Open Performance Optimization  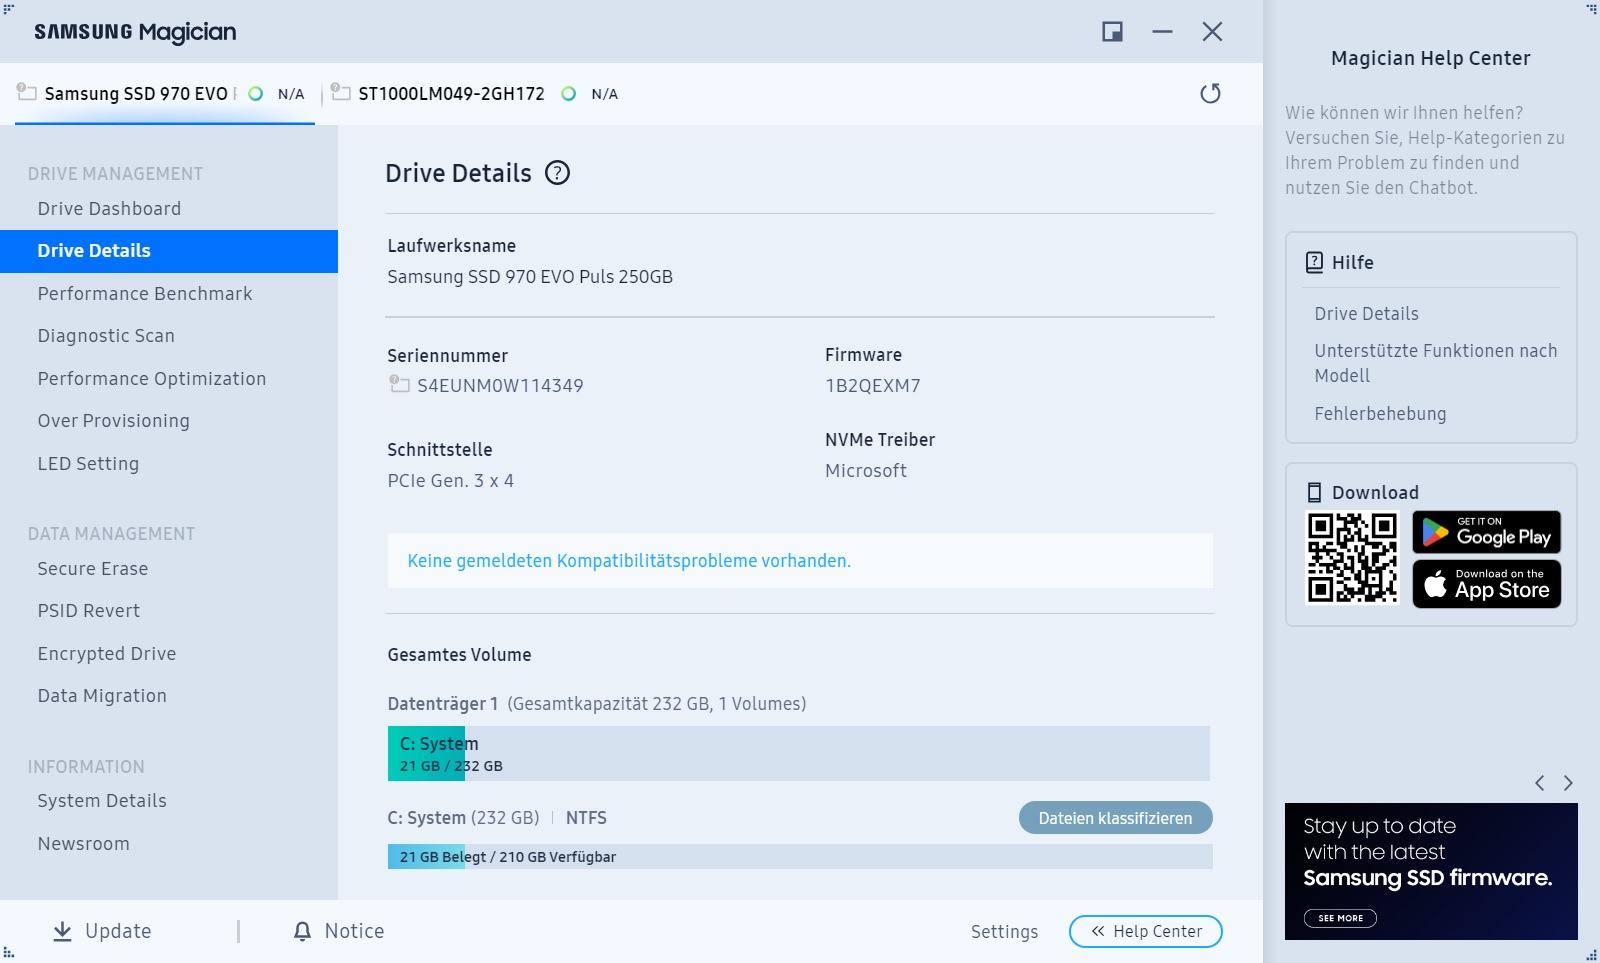click(x=152, y=378)
